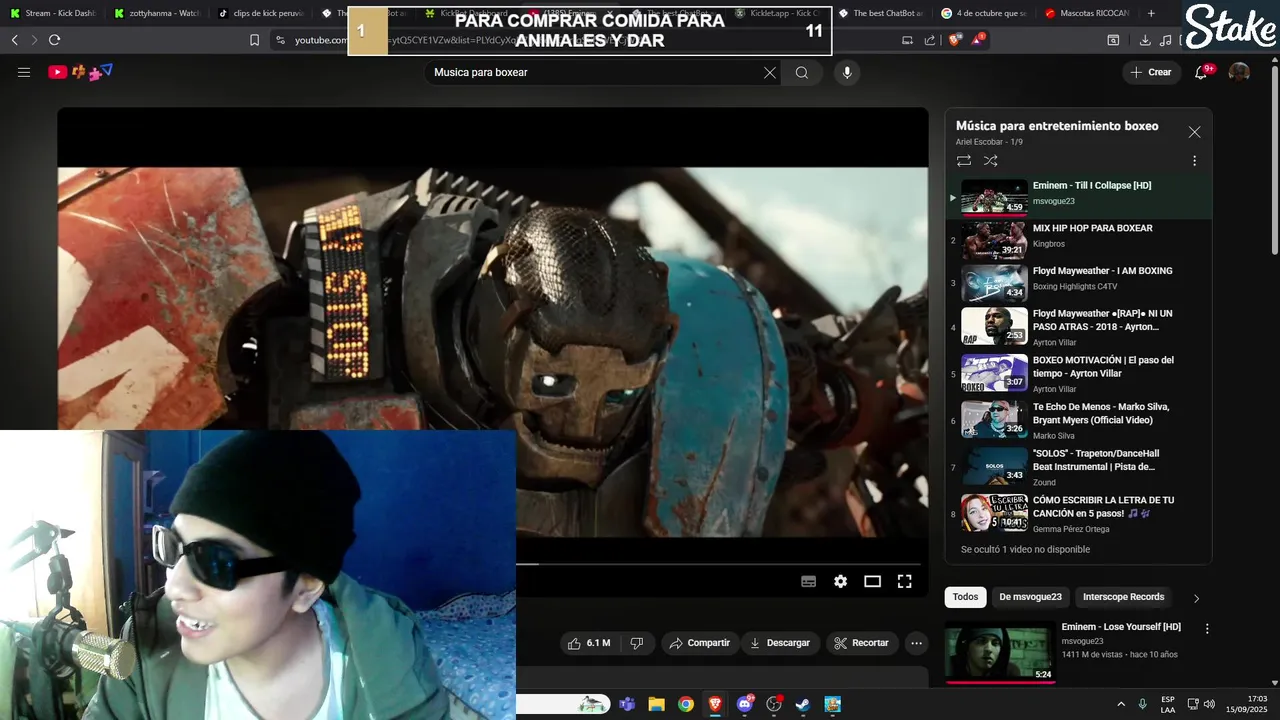The width and height of the screenshot is (1280, 720).
Task: Play Eminem - Till I Collapse playlist item
Action: pyautogui.click(x=1078, y=197)
